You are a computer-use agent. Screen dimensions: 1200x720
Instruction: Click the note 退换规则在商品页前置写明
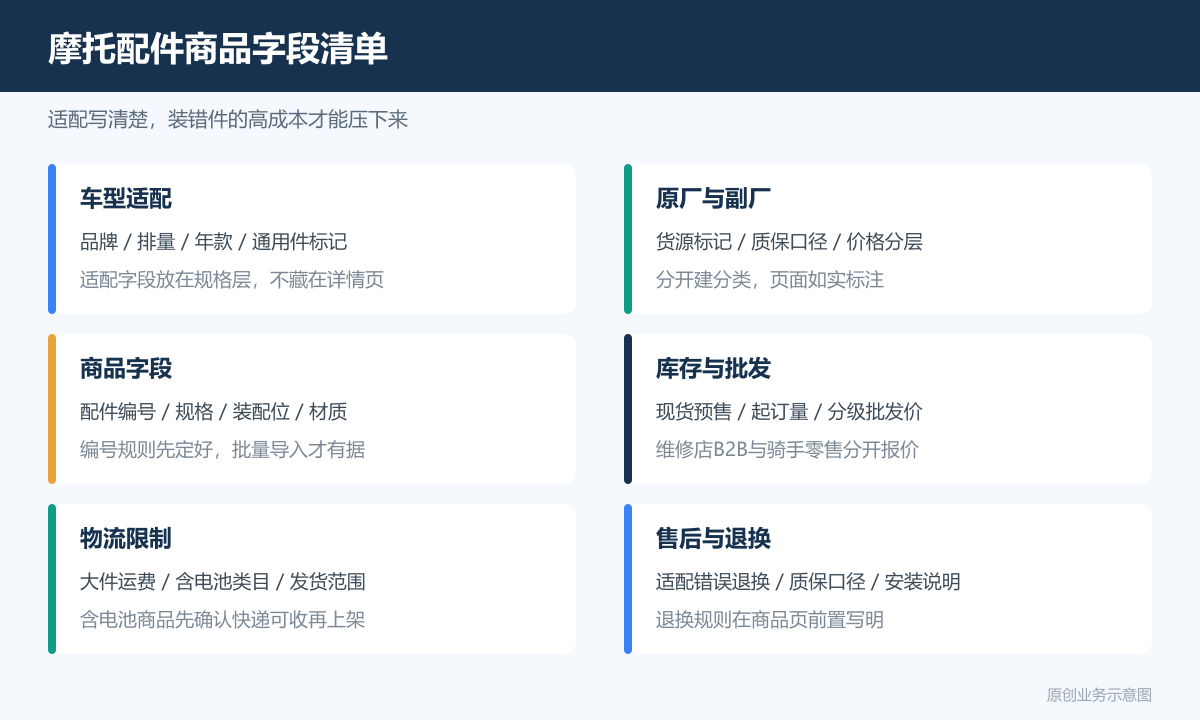(770, 620)
